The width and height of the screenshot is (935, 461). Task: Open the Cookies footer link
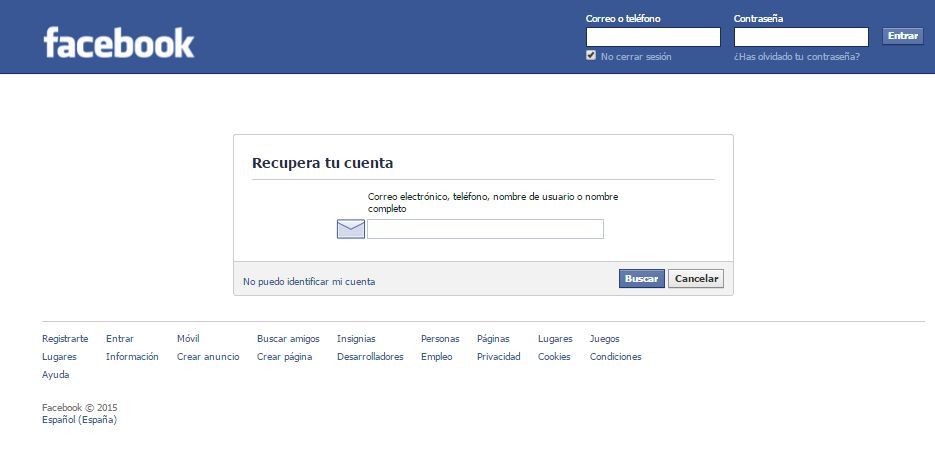(554, 357)
